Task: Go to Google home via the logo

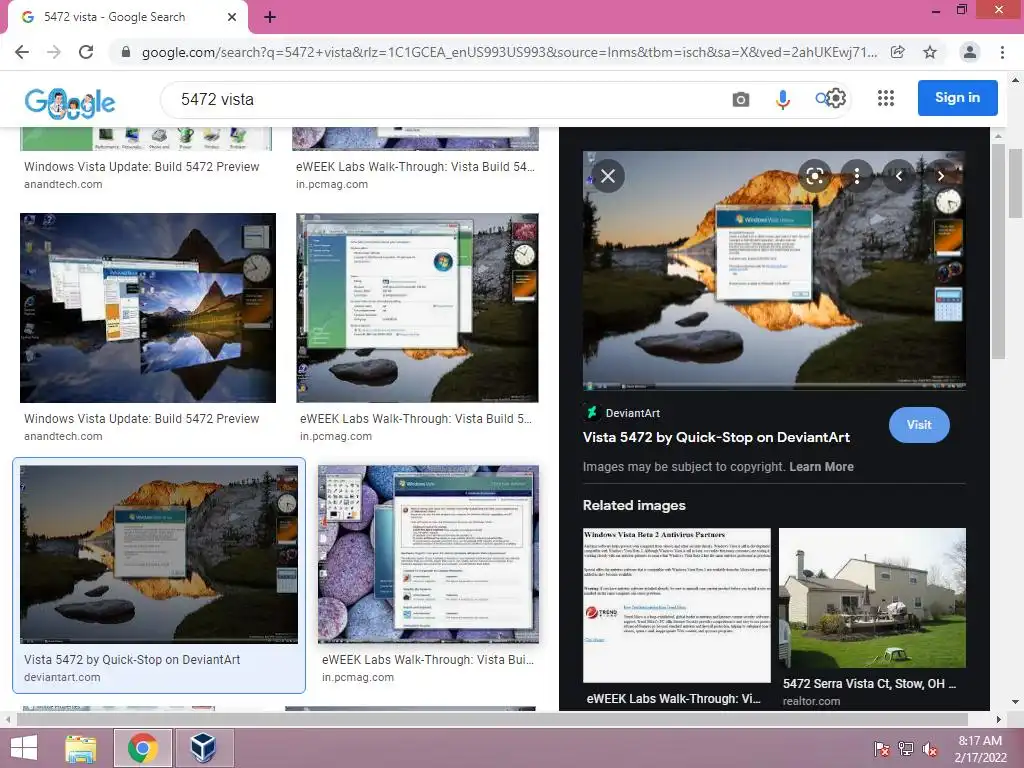Action: pos(70,103)
